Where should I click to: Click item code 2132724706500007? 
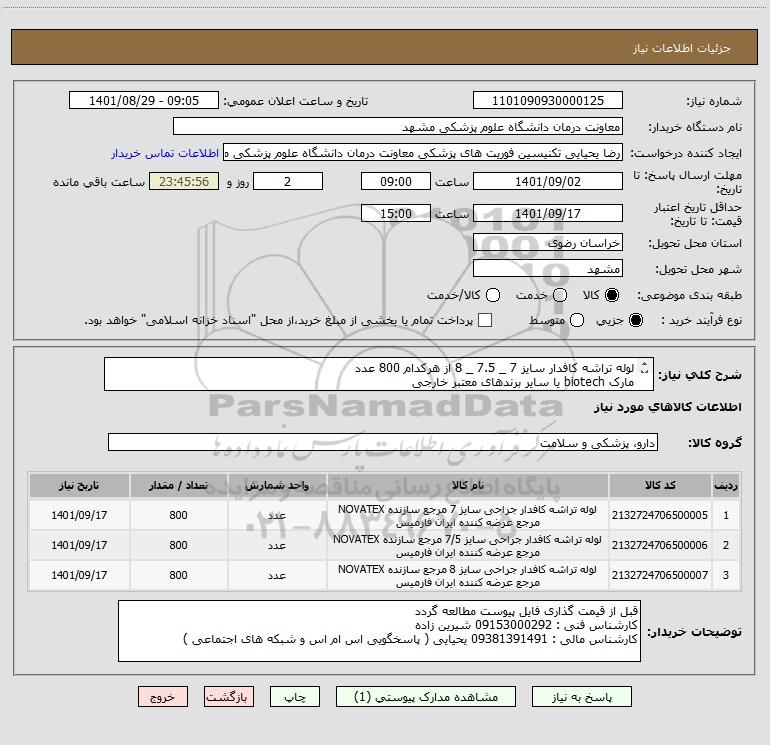[660, 575]
